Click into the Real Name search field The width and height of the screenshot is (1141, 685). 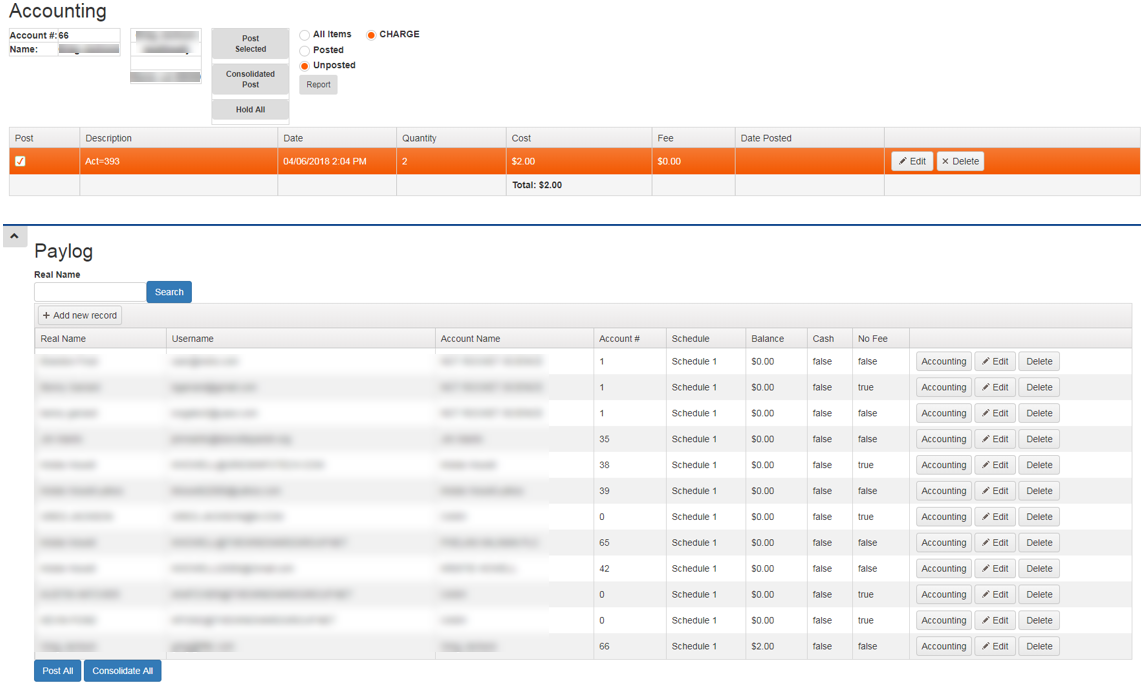[x=90, y=292]
